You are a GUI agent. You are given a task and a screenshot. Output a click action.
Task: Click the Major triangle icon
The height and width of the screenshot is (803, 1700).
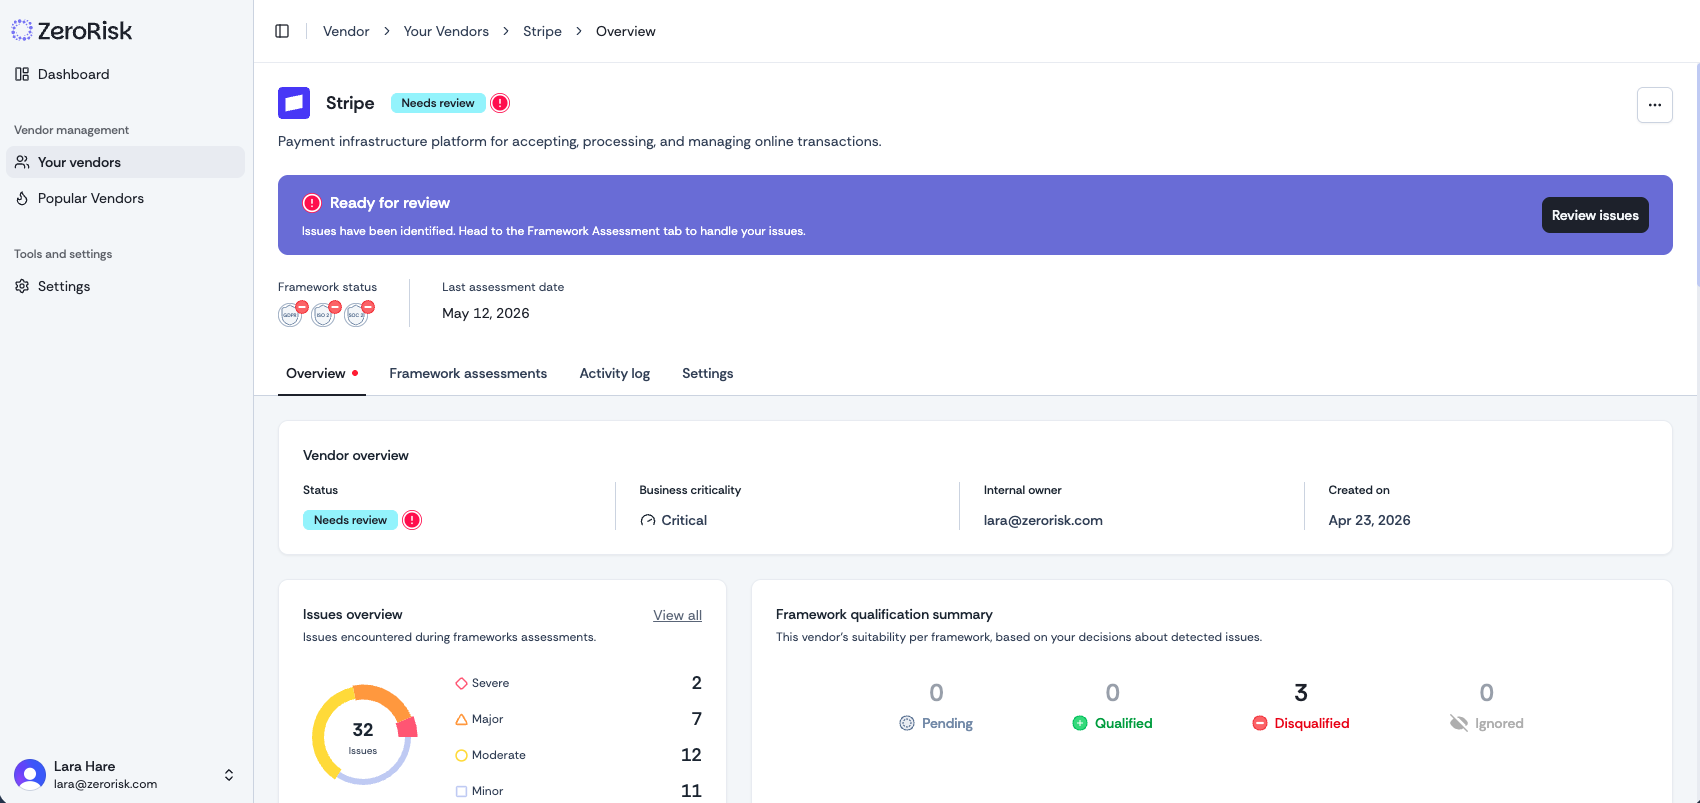click(461, 719)
